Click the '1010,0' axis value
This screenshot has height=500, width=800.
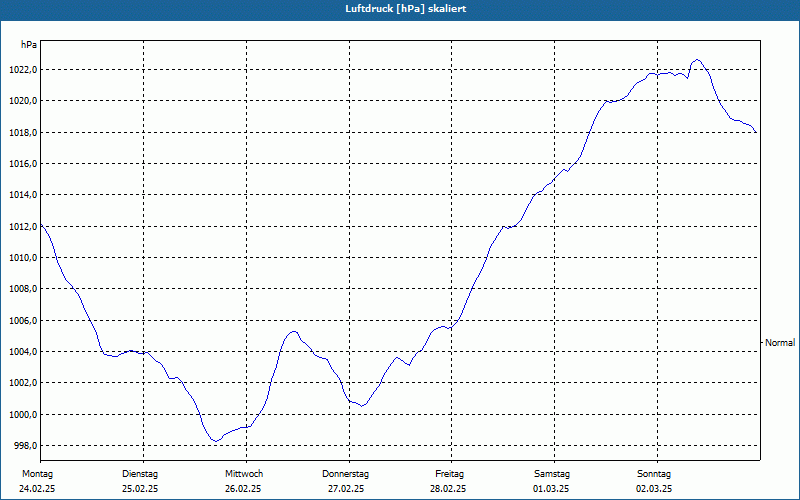click(x=23, y=258)
